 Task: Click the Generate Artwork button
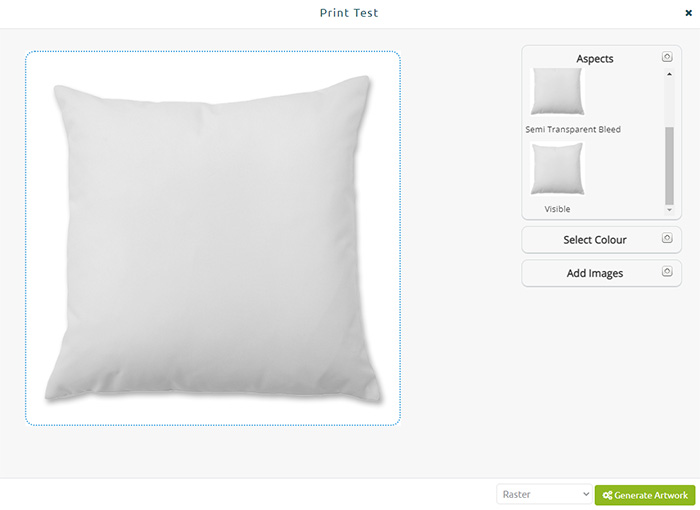(x=645, y=495)
